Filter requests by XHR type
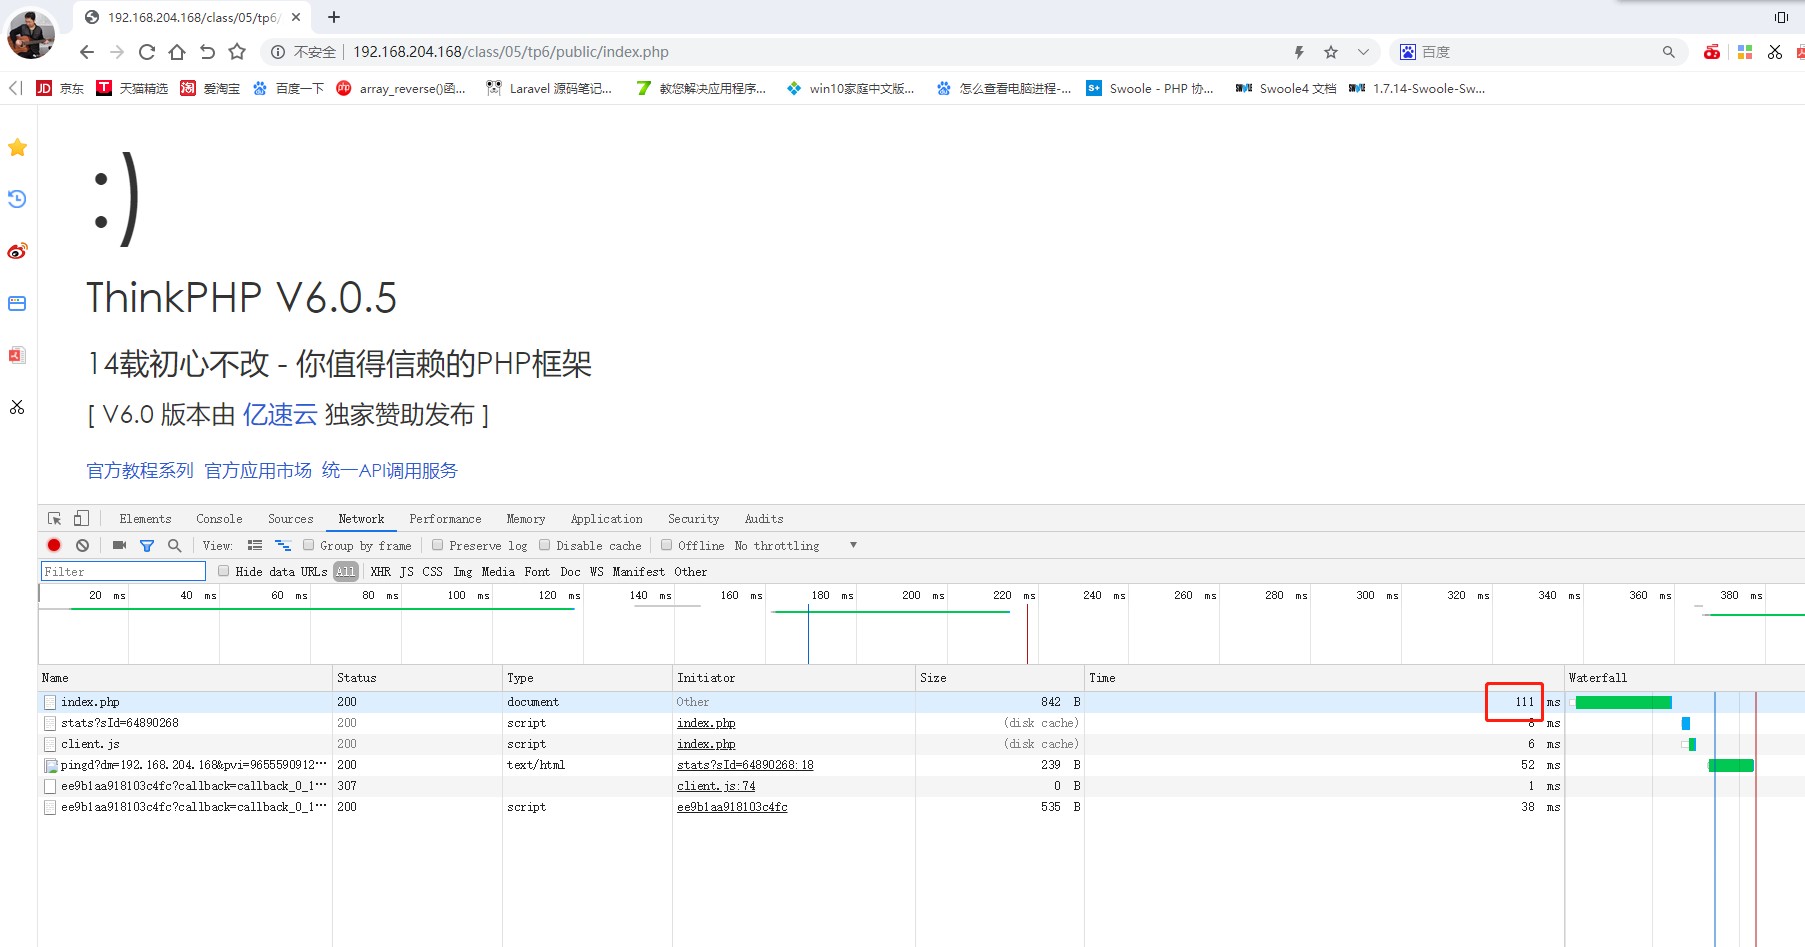The image size is (1805, 947). 381,572
